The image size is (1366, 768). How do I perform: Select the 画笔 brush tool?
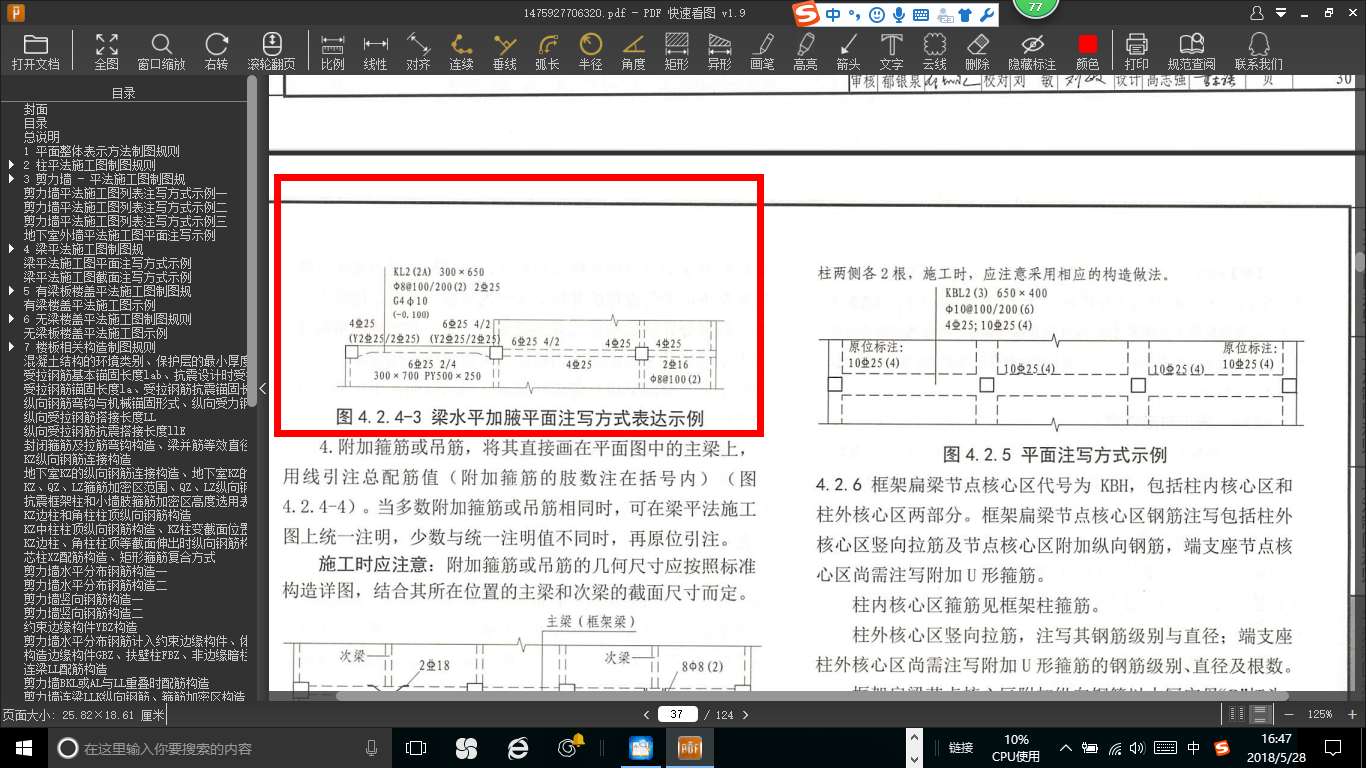[762, 51]
